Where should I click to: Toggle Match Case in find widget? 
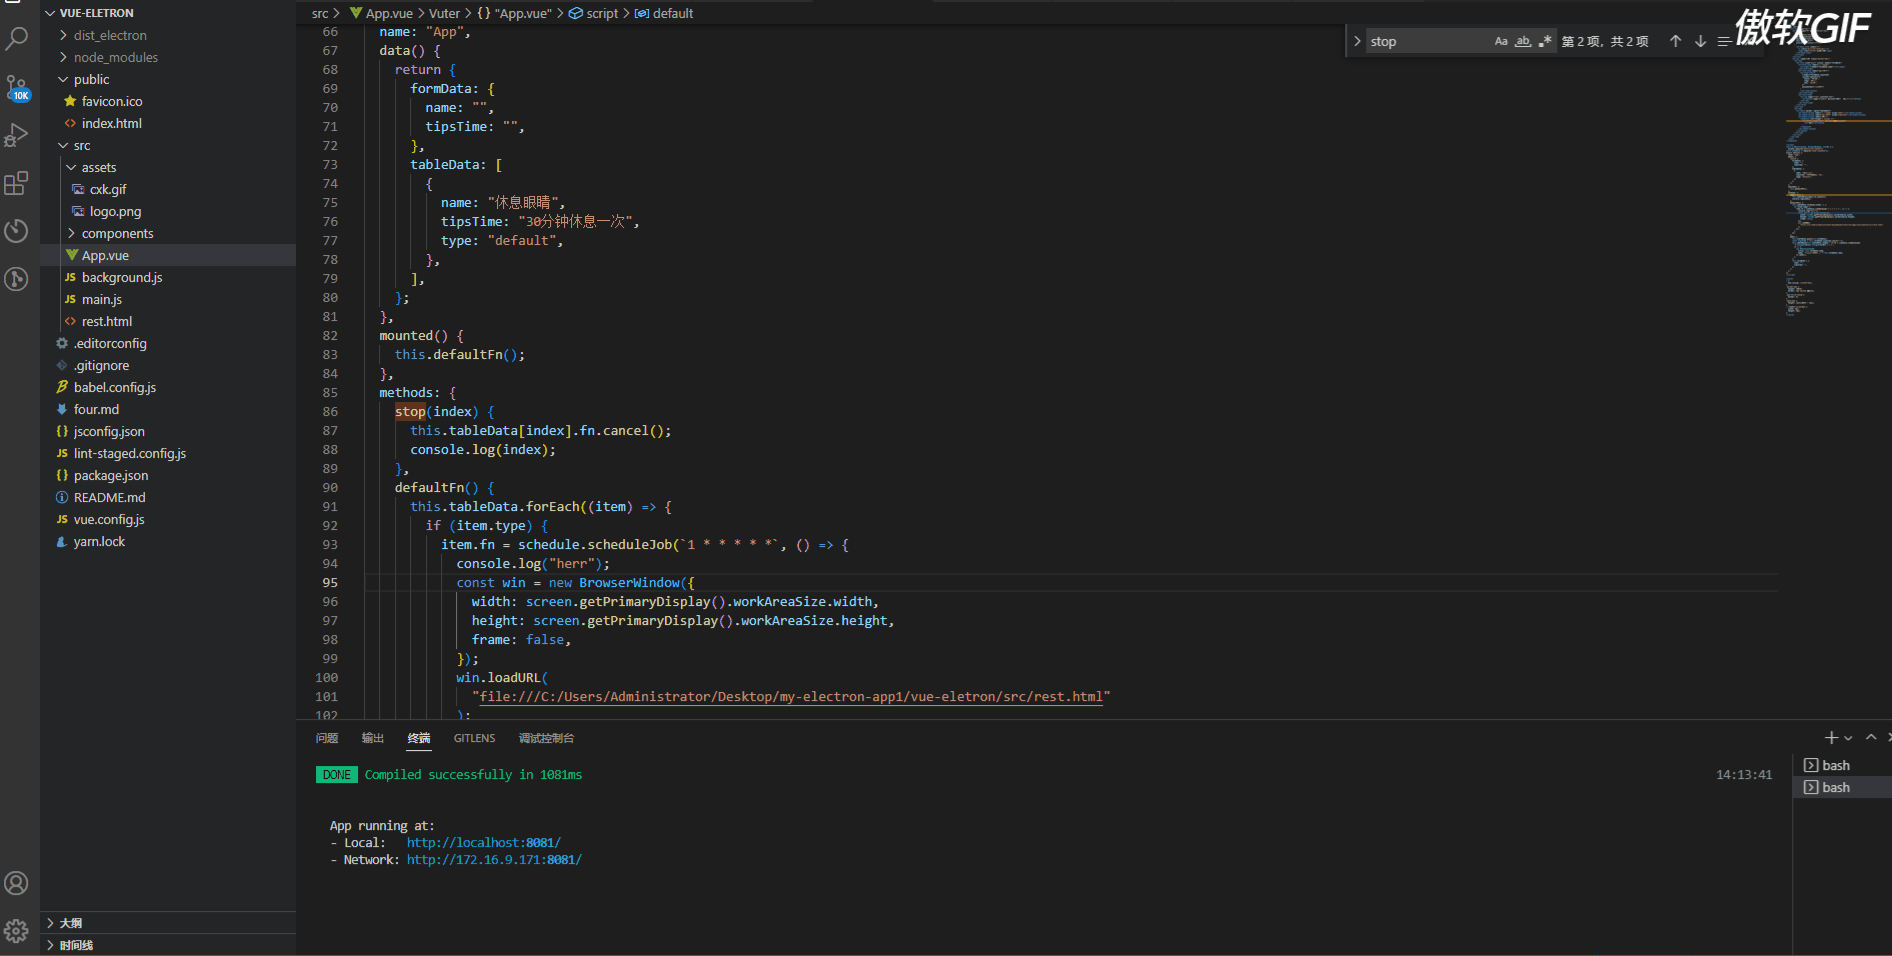point(1501,41)
